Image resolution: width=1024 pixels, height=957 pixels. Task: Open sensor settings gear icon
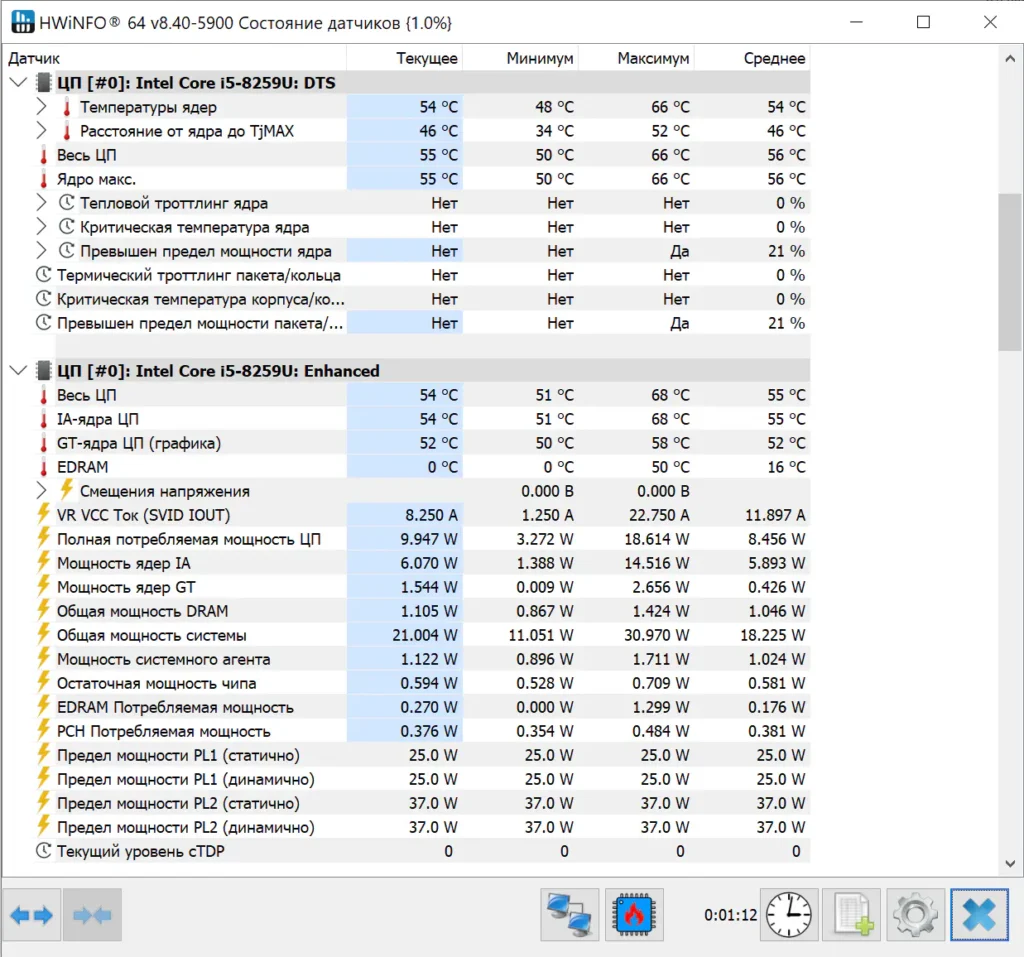pyautogui.click(x=916, y=915)
